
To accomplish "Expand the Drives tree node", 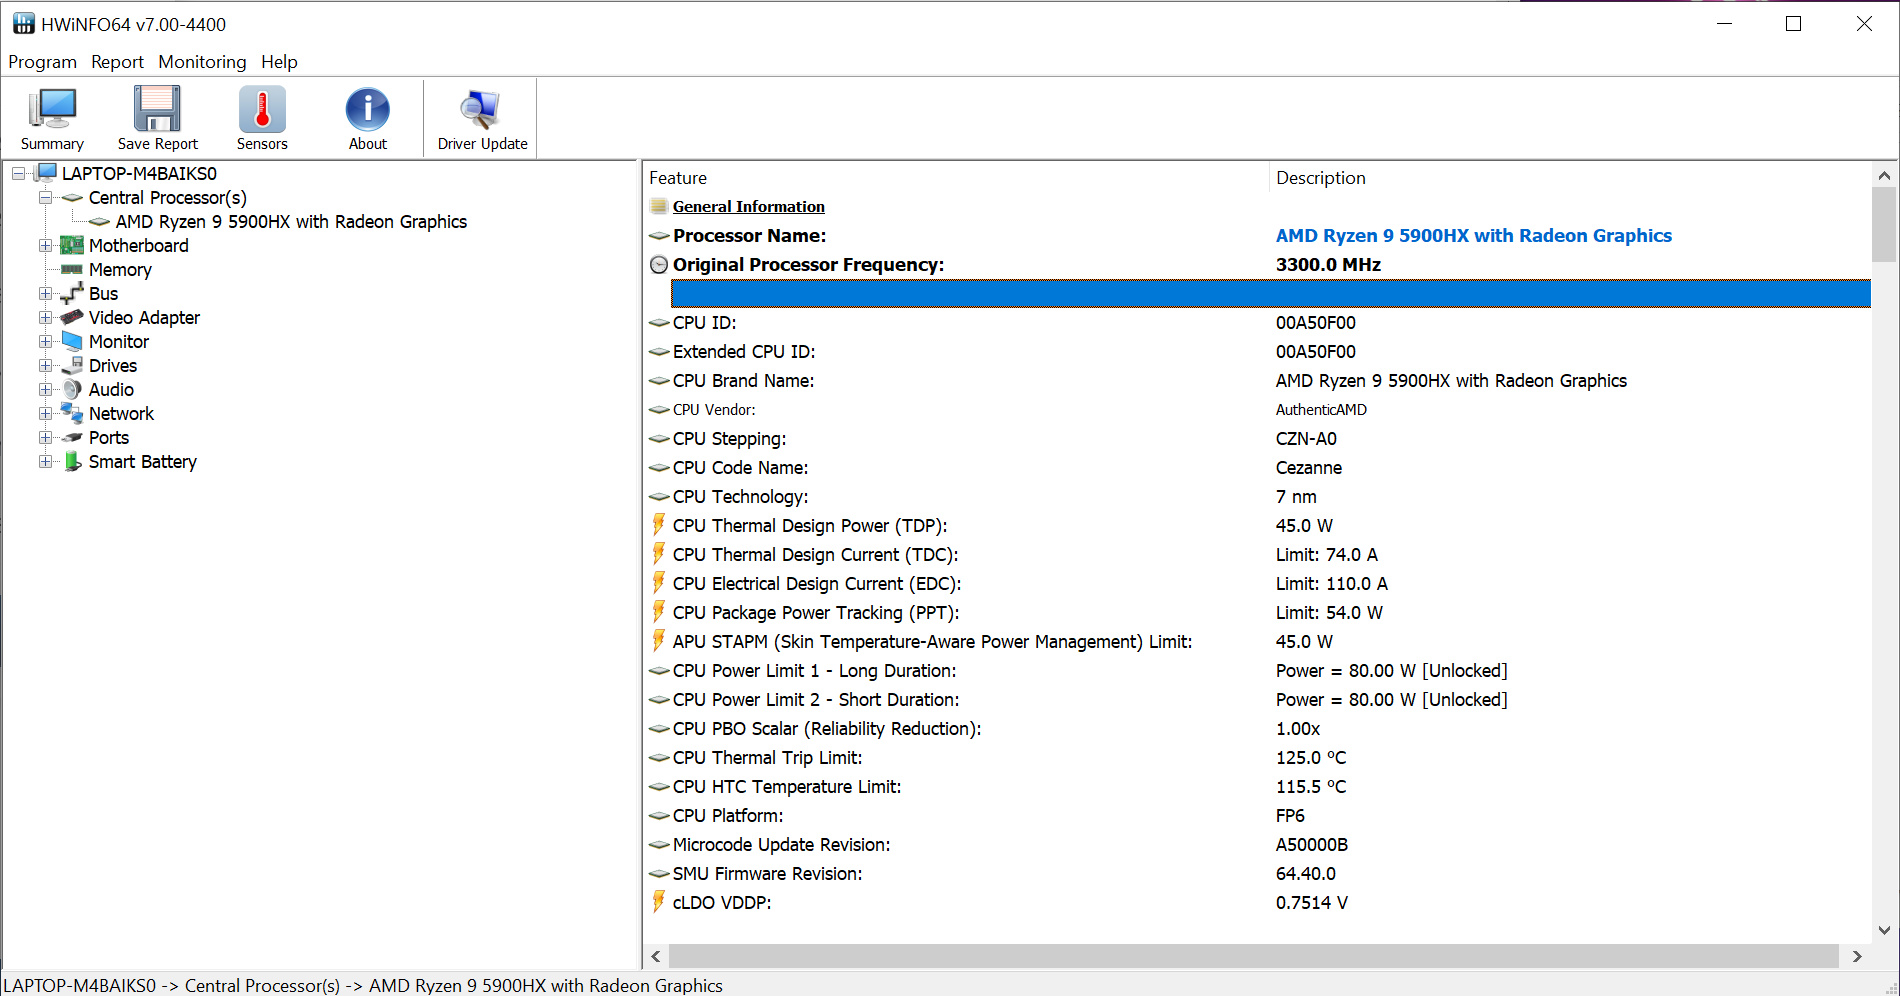I will pos(45,365).
